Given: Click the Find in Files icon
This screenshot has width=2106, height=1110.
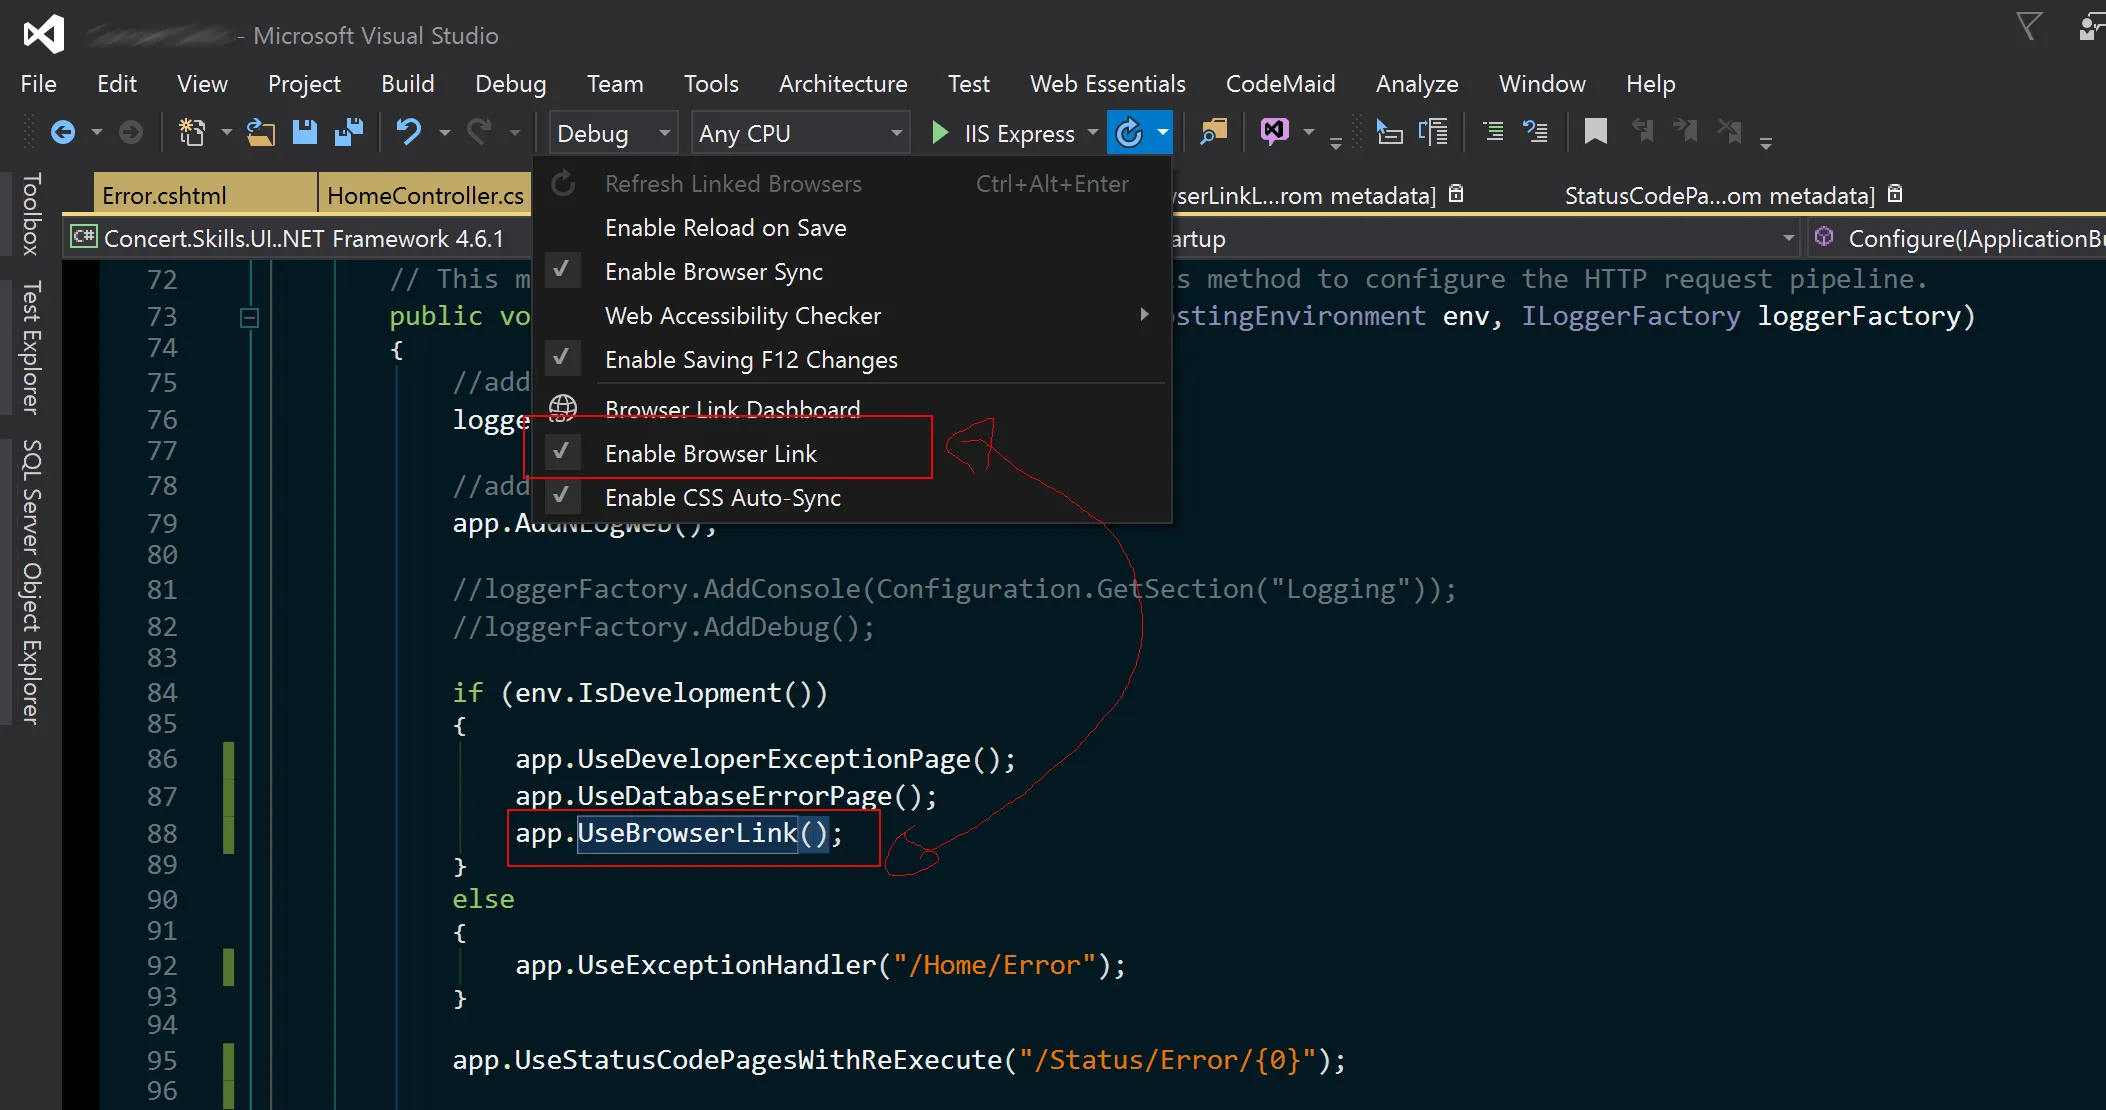Looking at the screenshot, I should coord(1213,132).
